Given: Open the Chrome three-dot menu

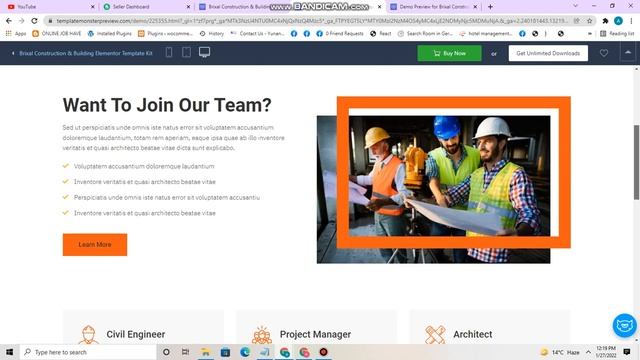Looking at the screenshot, I should click(x=631, y=20).
